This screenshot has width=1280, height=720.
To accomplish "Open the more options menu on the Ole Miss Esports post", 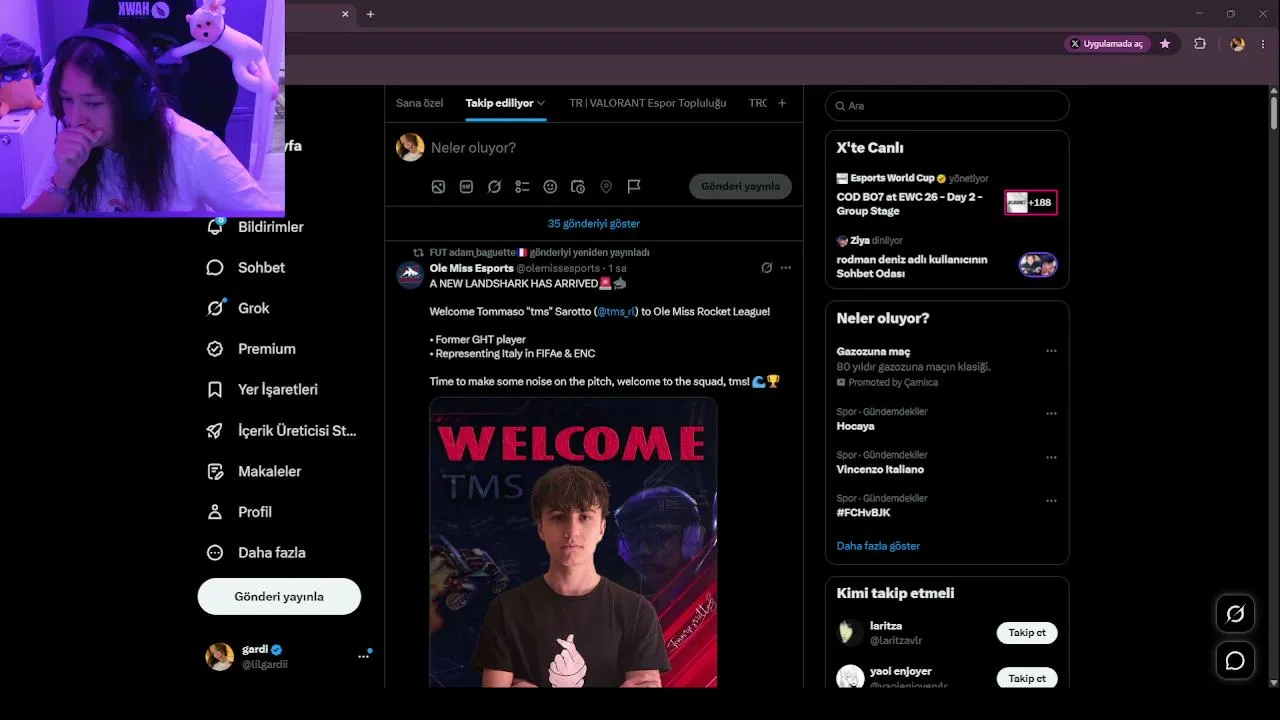I will point(786,268).
